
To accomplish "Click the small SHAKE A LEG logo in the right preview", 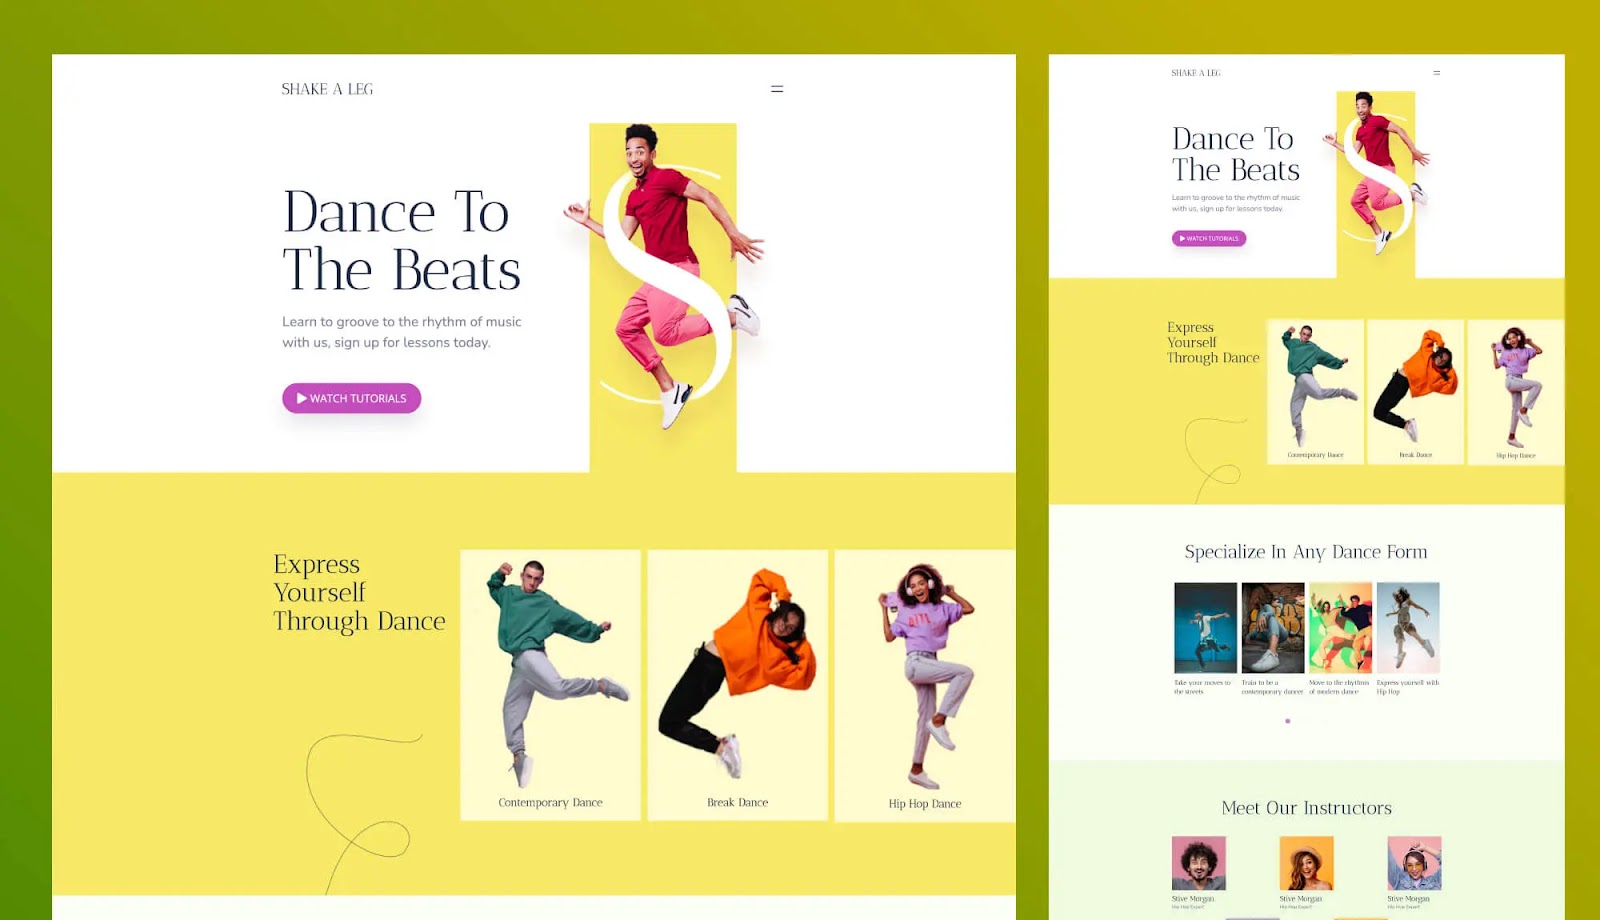I will [1196, 73].
